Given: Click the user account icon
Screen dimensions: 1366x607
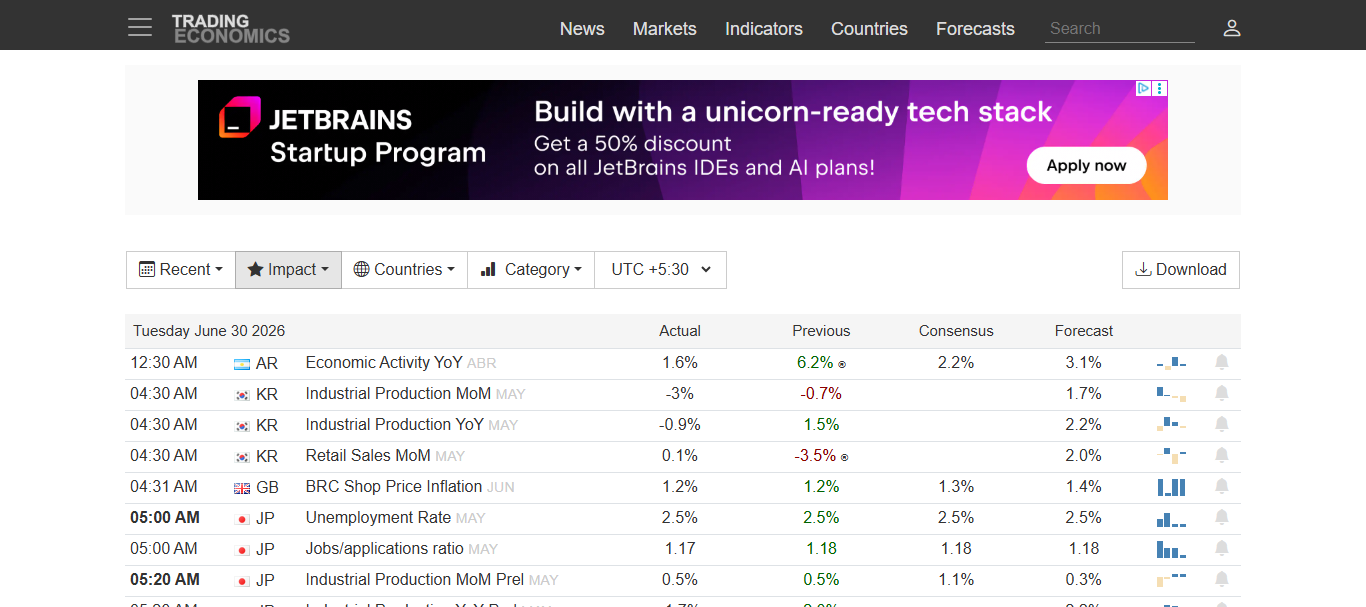Looking at the screenshot, I should click(x=1232, y=28).
